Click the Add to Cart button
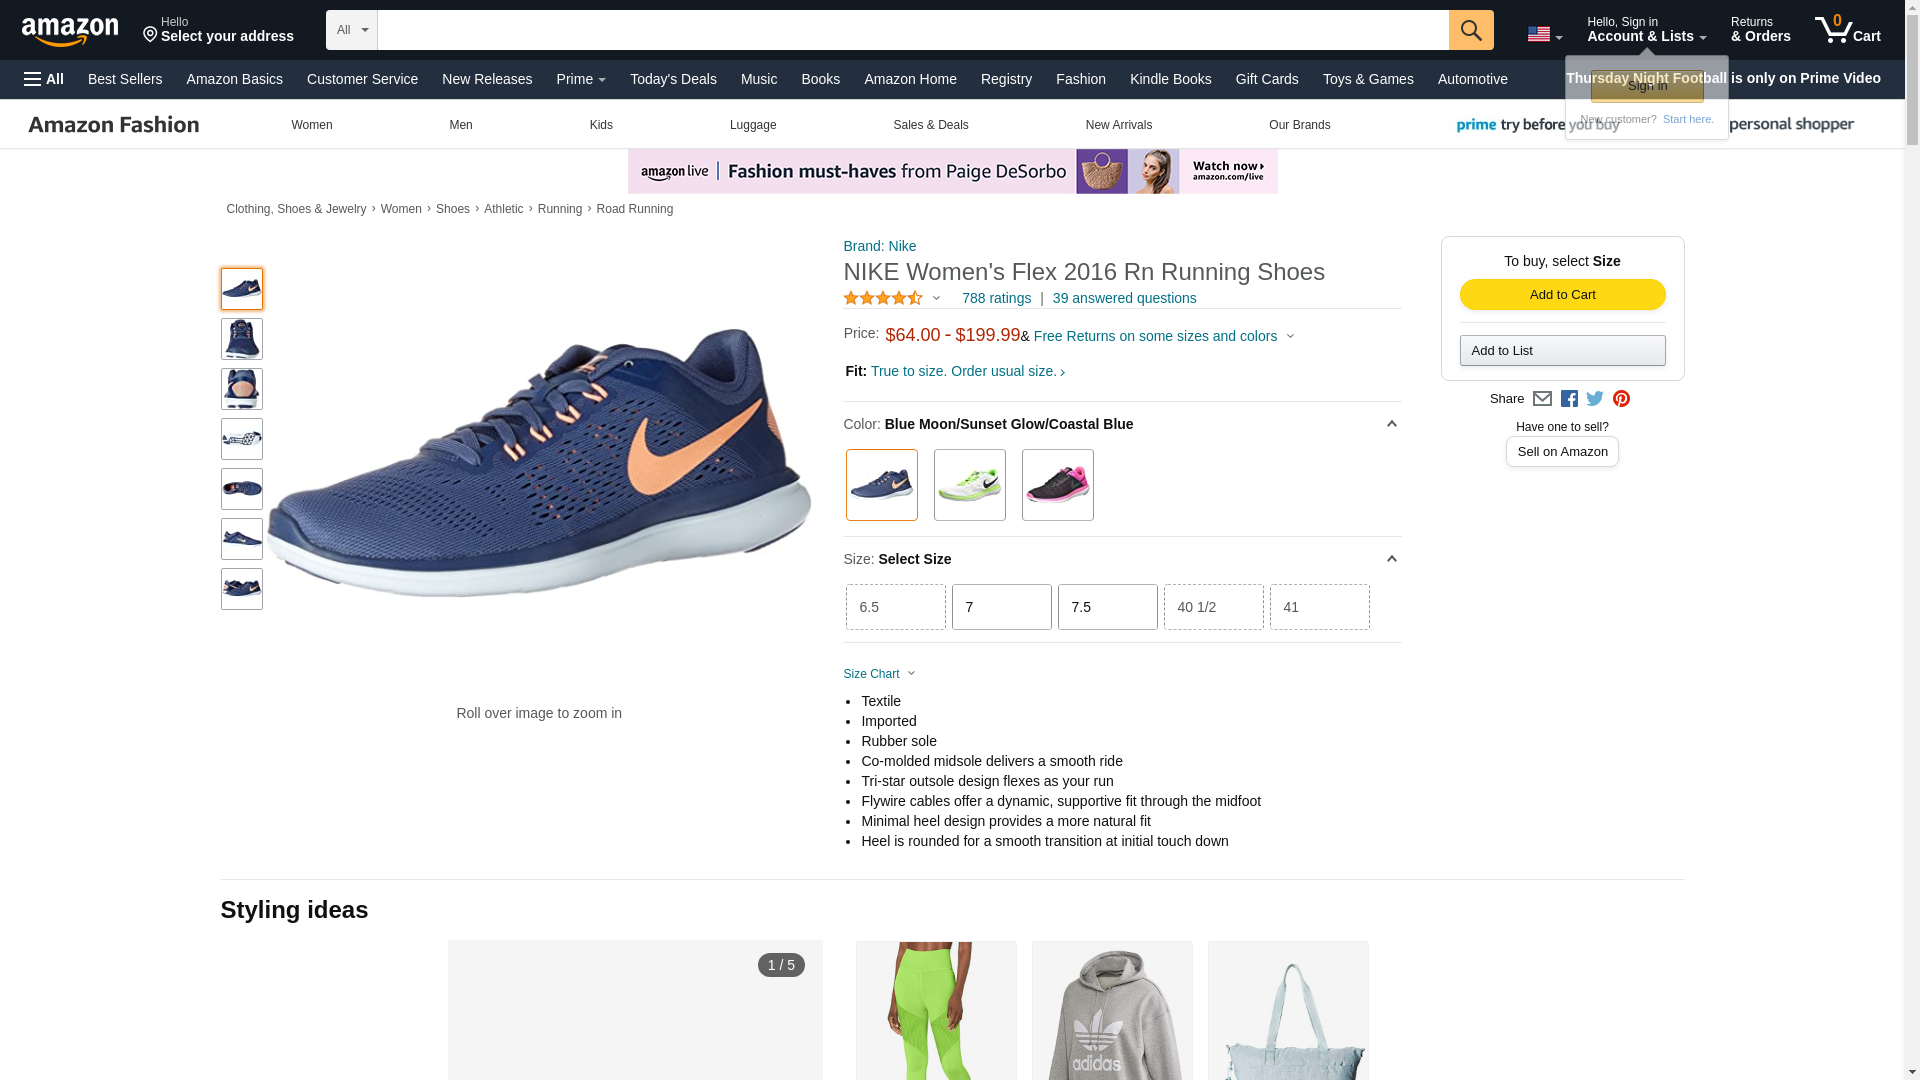 click(1562, 295)
